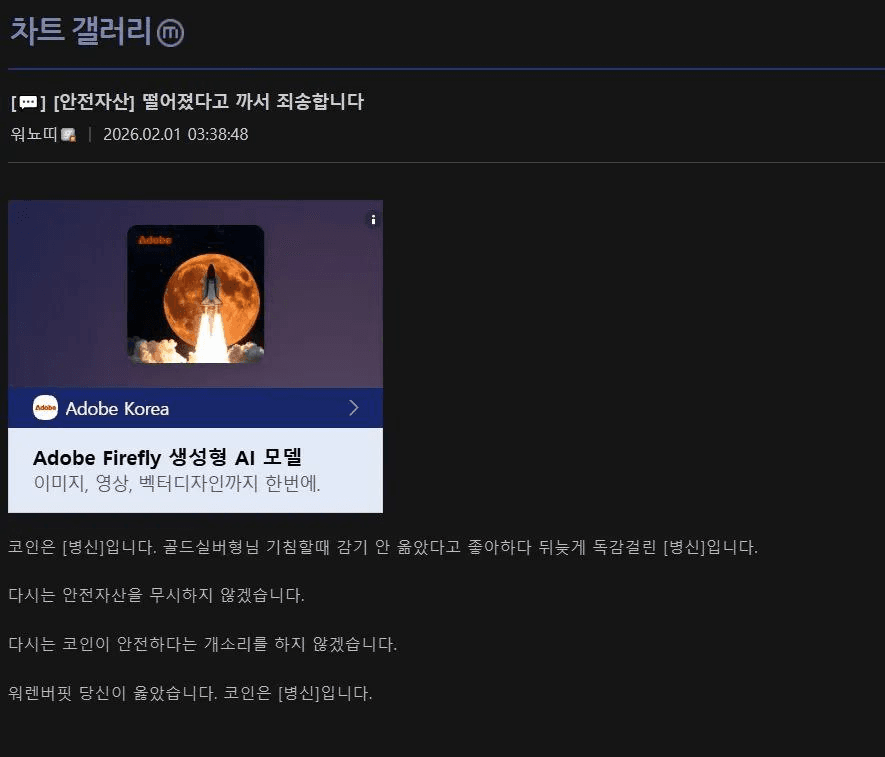Screen dimensions: 885x757
Task: Click the circled m icon beside gallery title
Action: (170, 33)
